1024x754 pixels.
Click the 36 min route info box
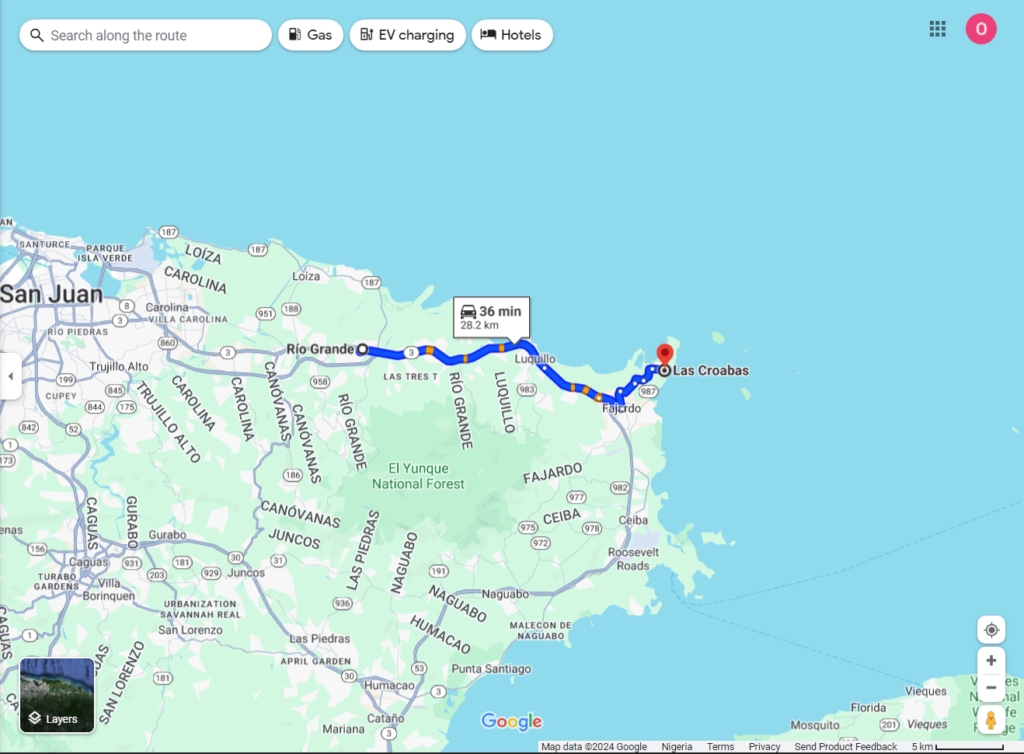490,317
